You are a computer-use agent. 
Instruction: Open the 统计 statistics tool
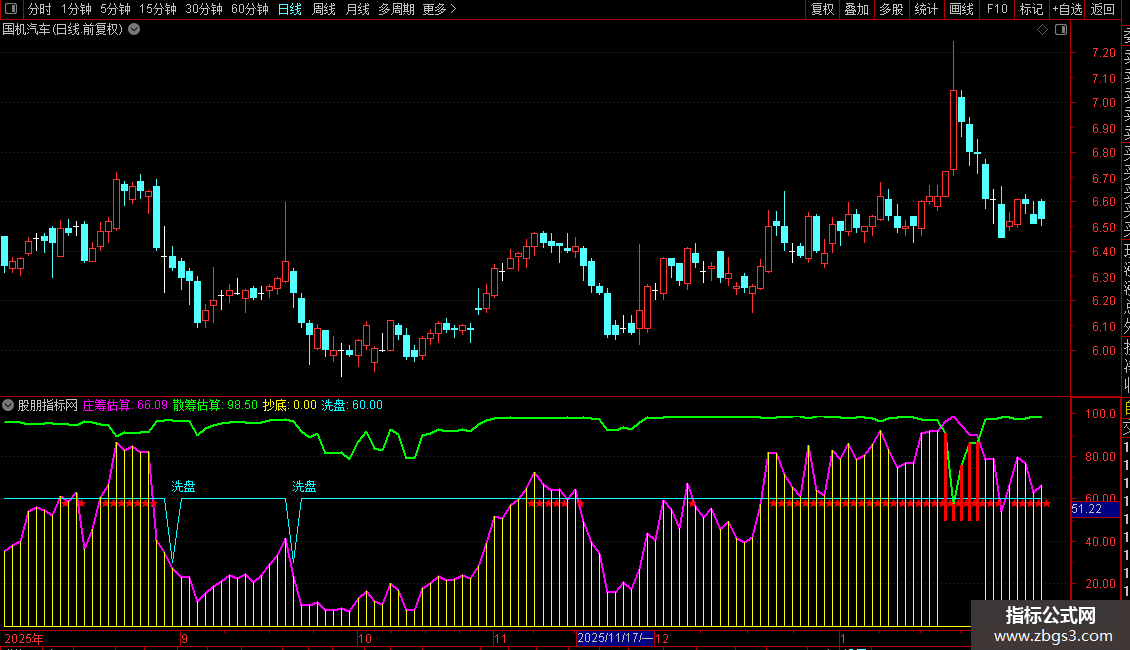tap(926, 10)
